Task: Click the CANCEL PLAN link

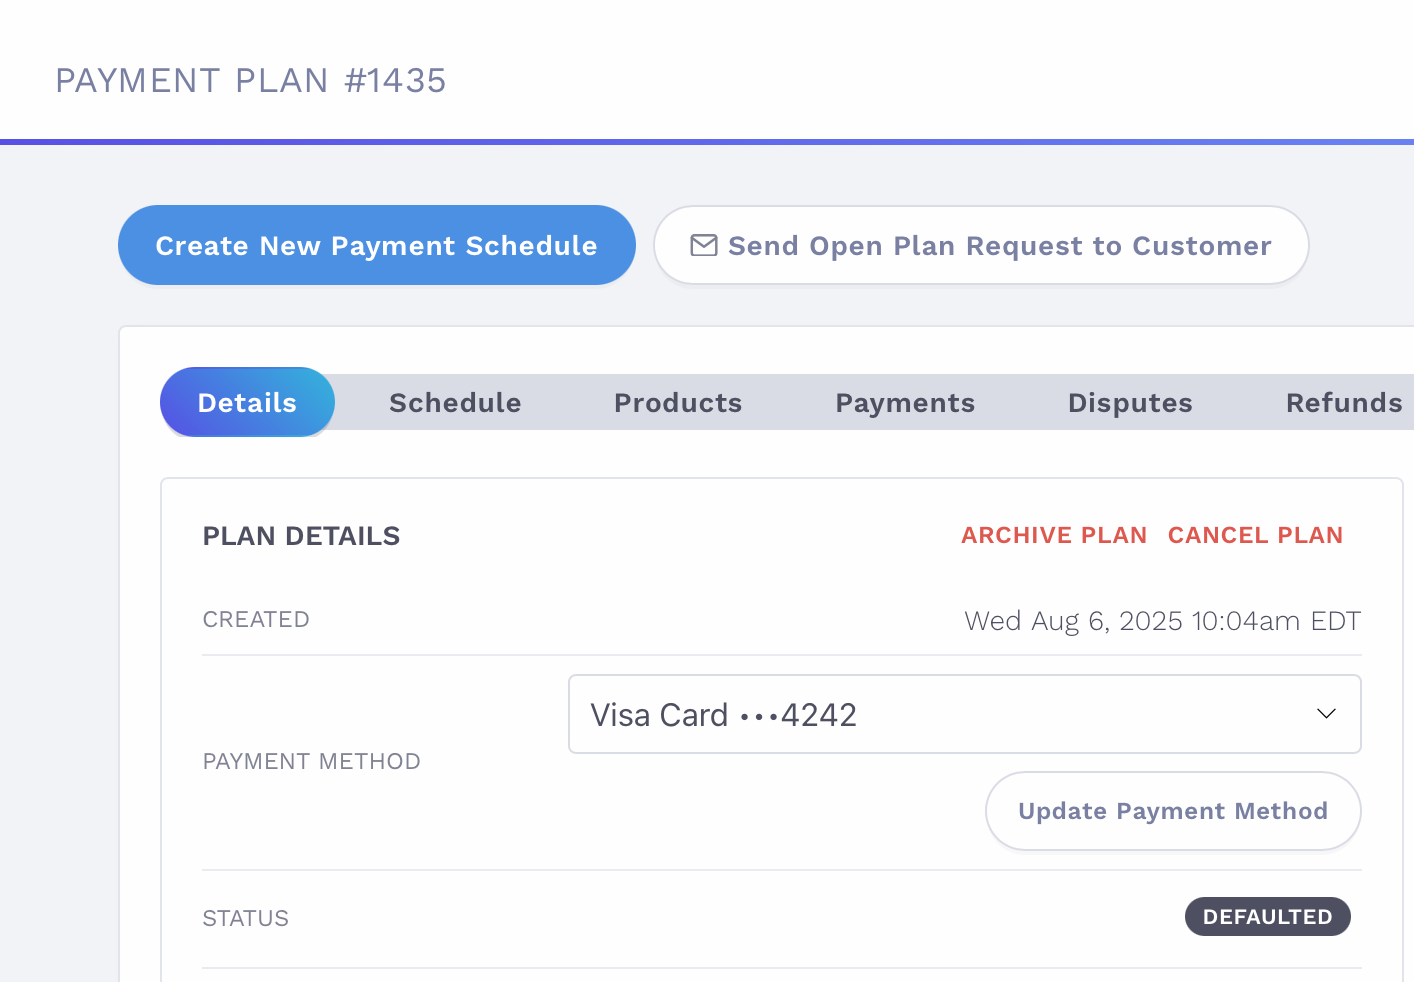Action: (1255, 535)
